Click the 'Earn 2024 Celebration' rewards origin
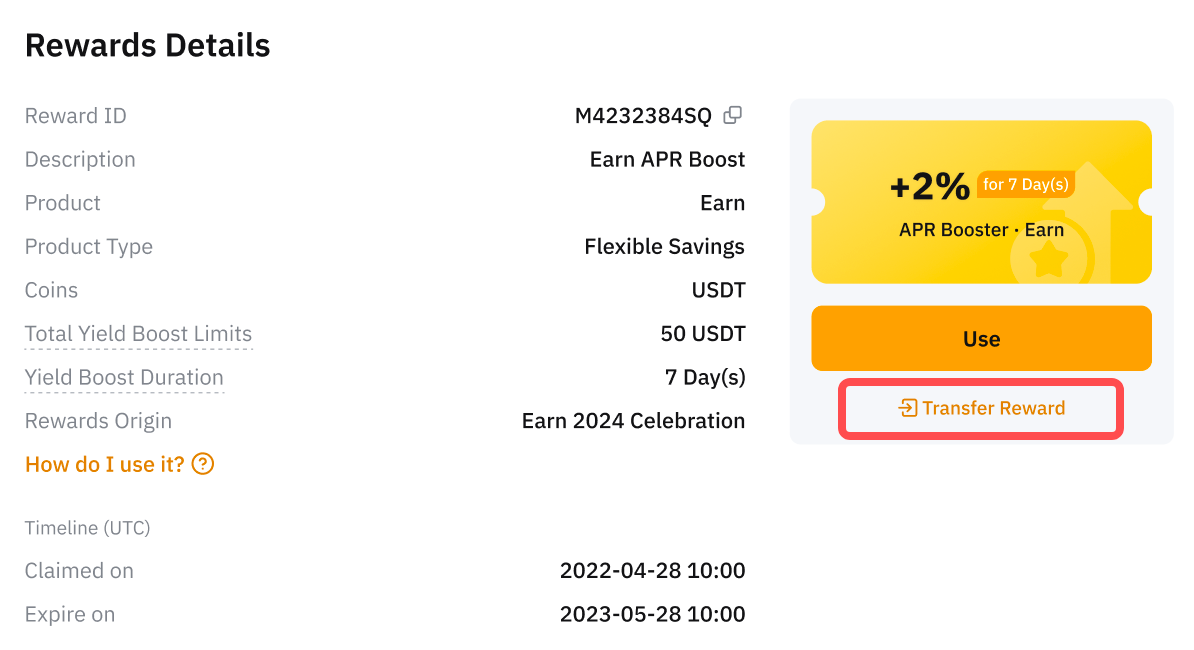 (x=633, y=421)
